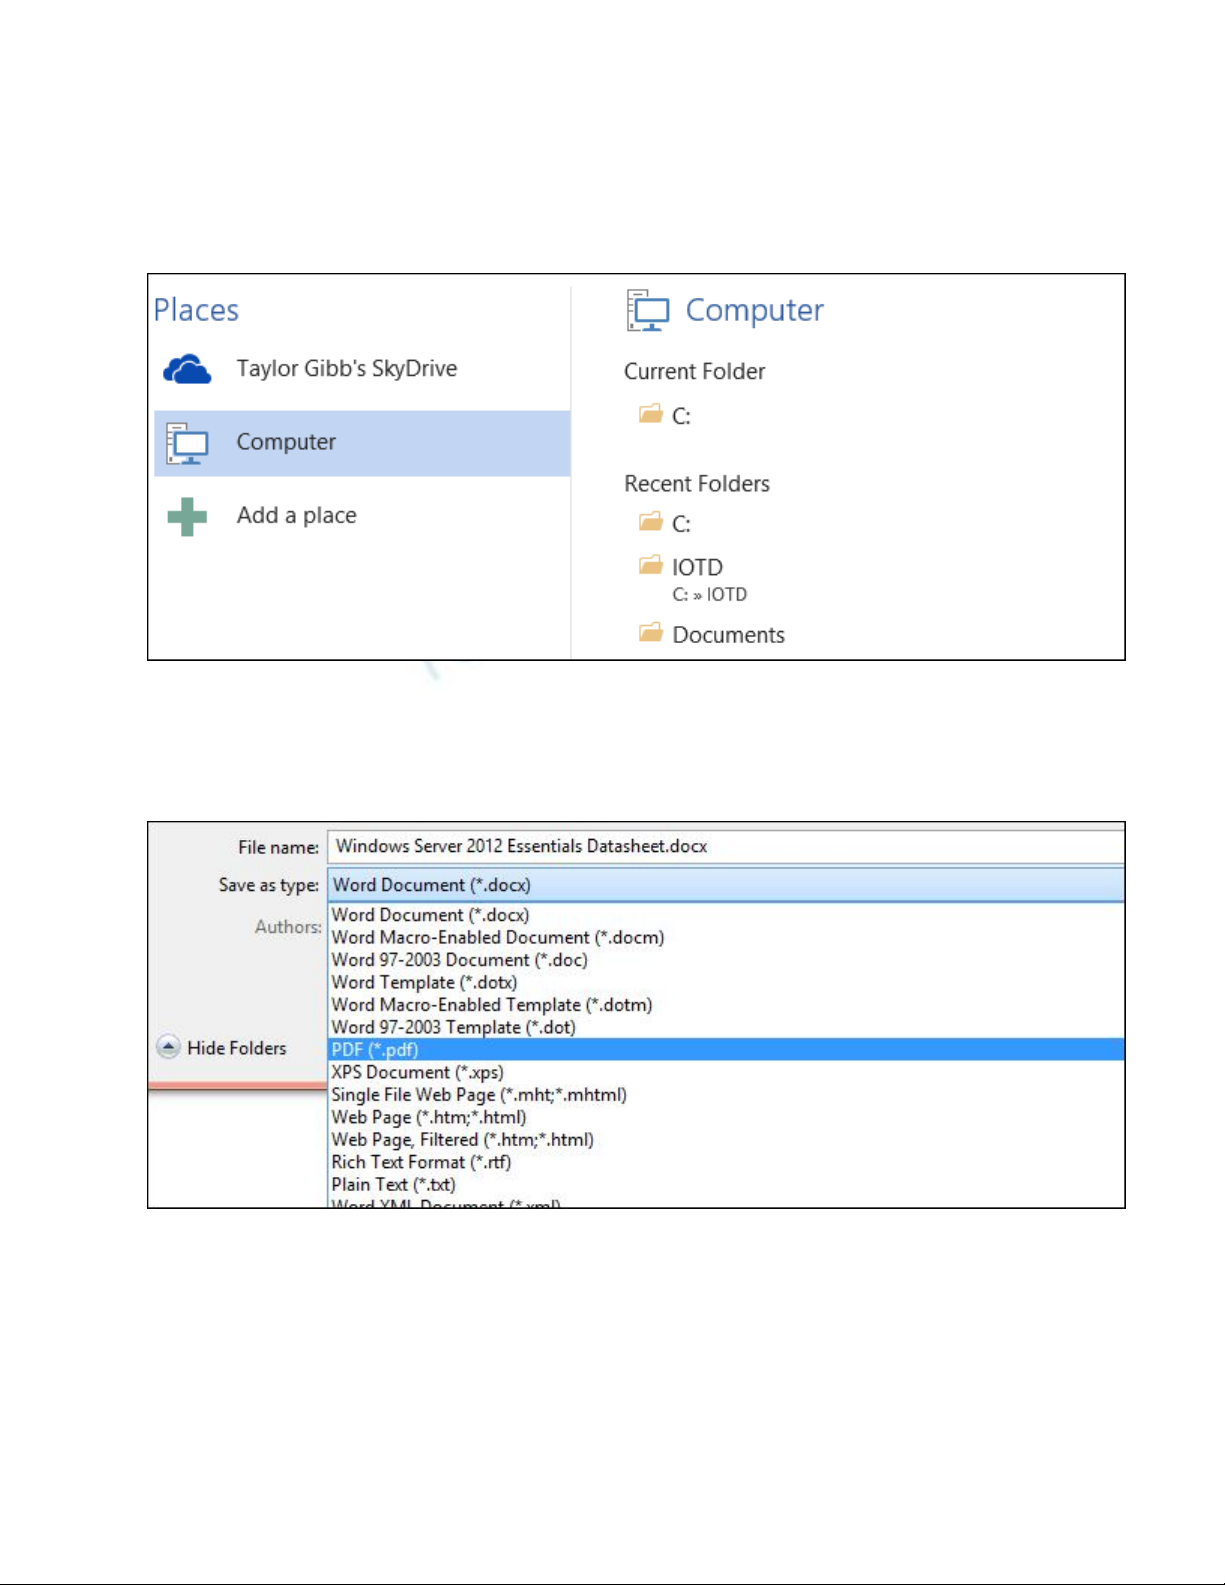Click the Current Folder C: folder icon

coord(651,414)
